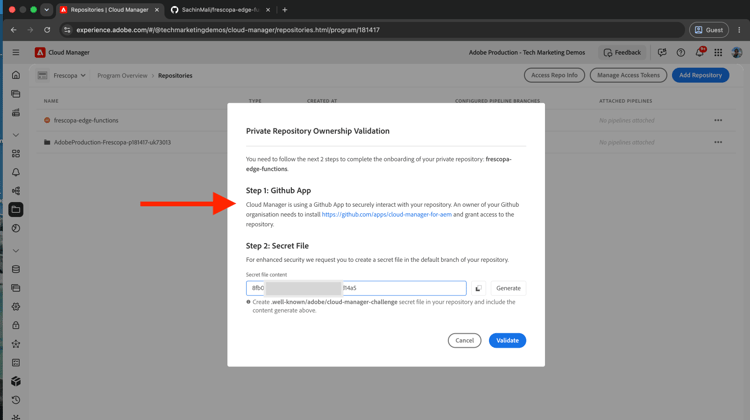
Task: Focus the secret file content field
Action: coord(356,288)
